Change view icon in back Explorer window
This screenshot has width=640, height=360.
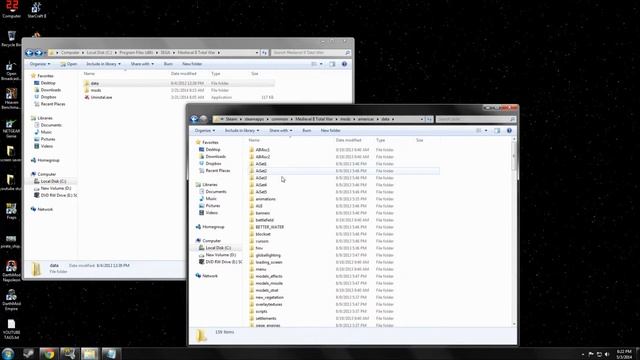click(314, 64)
